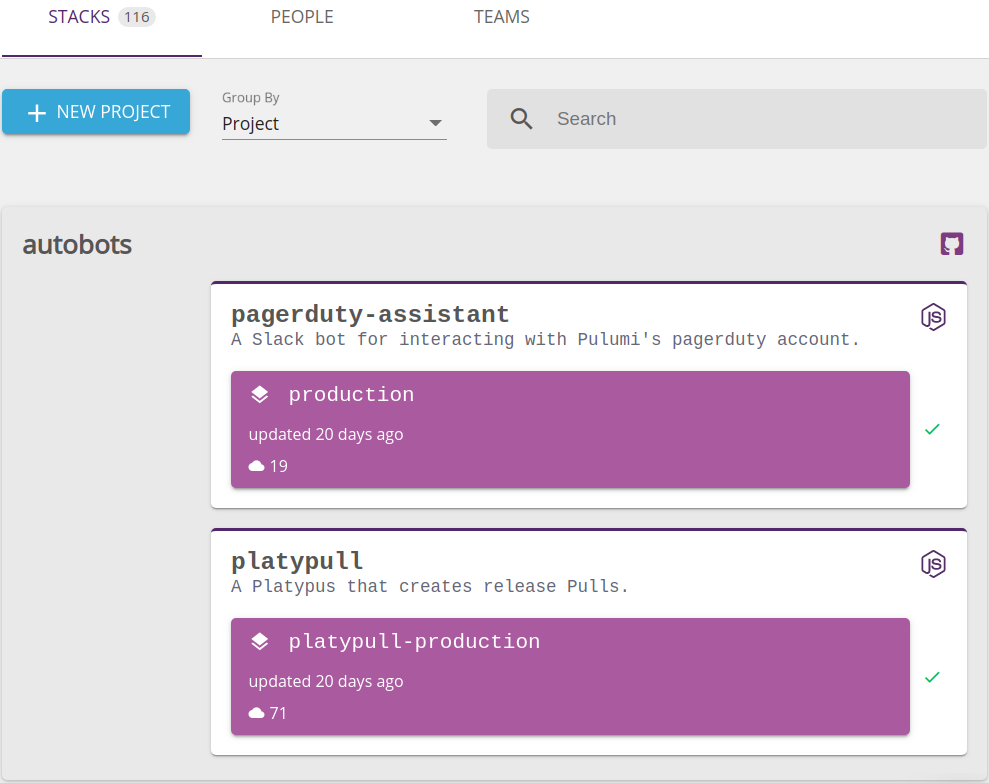Viewport: 989px width, 783px height.
Task: Open the platypull project
Action: pyautogui.click(x=297, y=560)
